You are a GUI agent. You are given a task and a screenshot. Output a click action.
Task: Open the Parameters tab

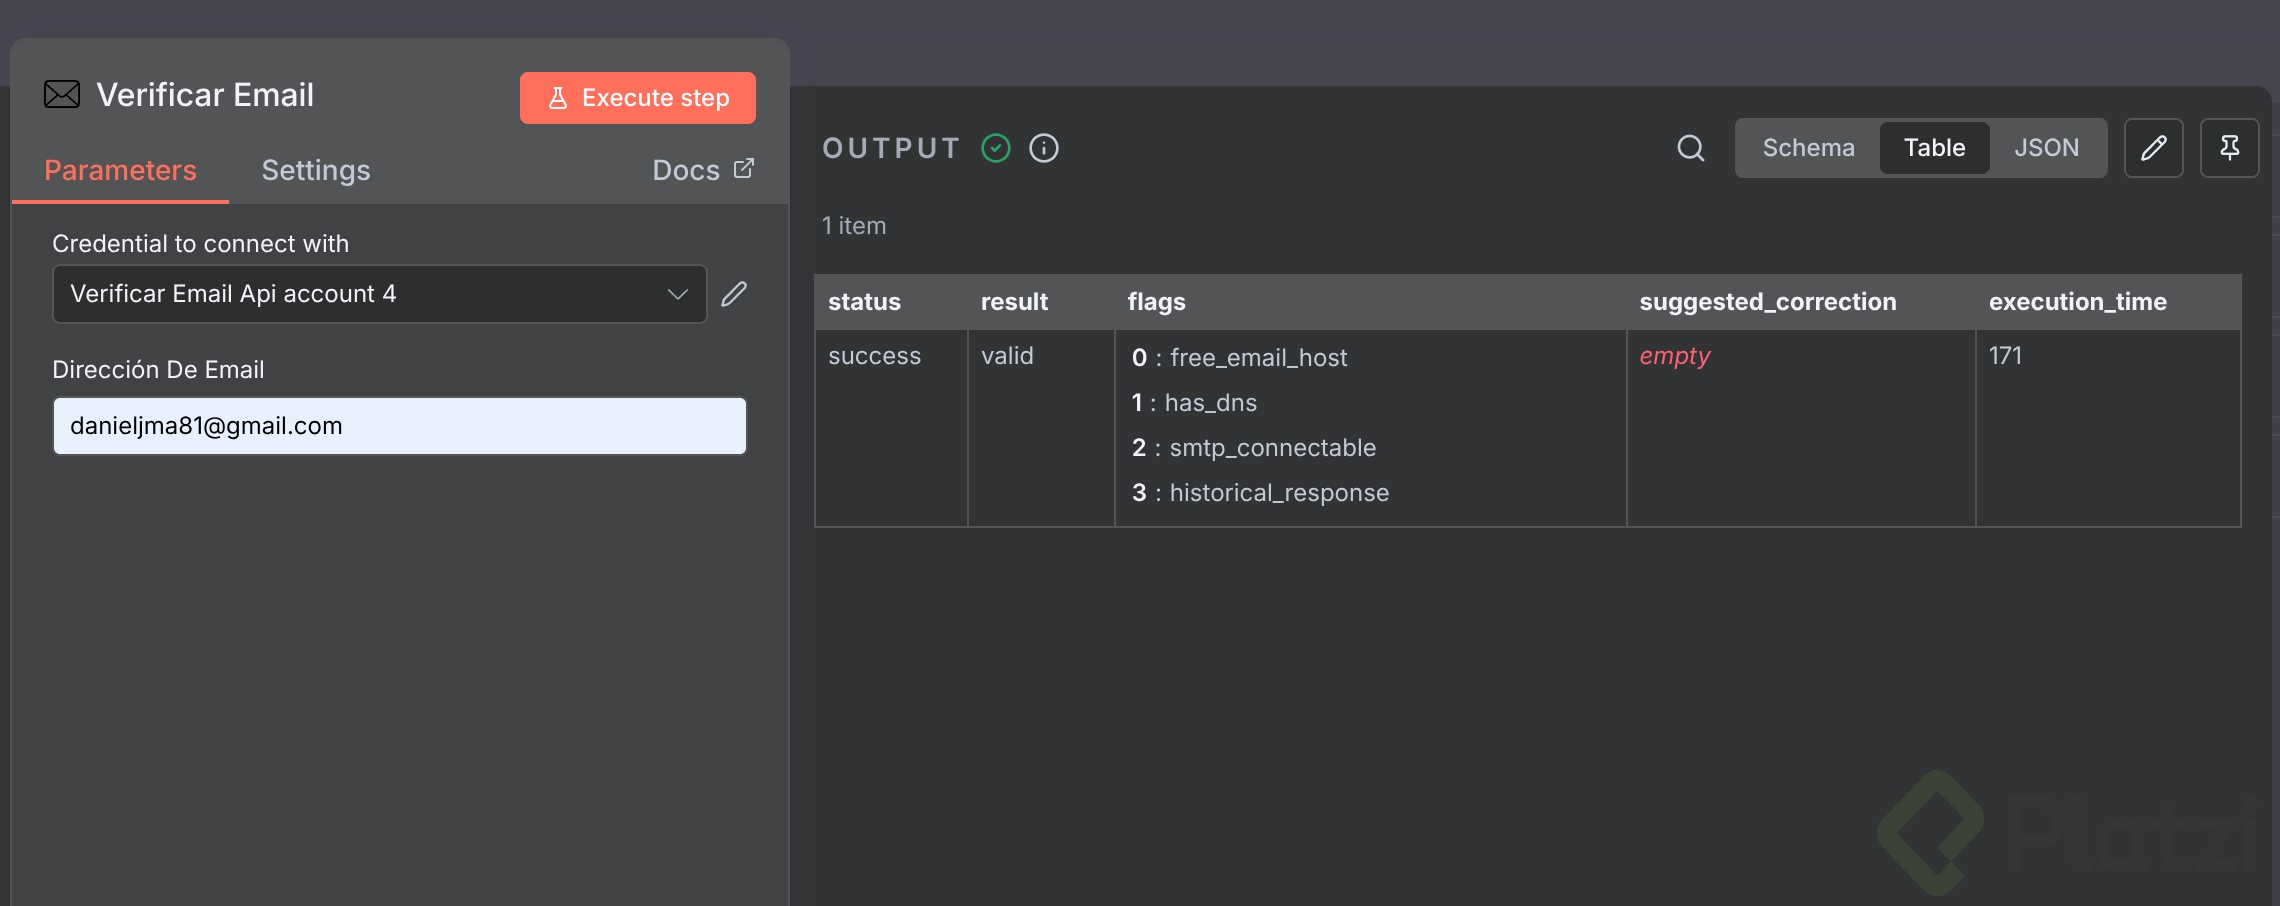(120, 170)
